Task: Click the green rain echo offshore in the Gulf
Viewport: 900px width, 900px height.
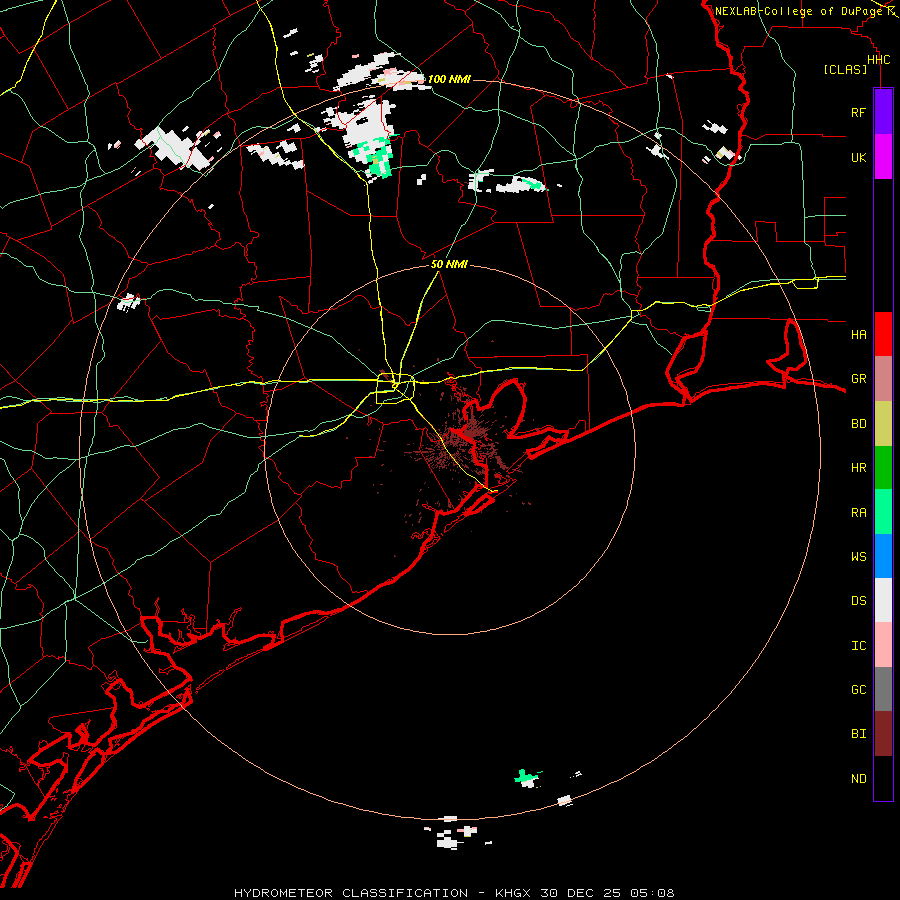Action: coord(527,778)
